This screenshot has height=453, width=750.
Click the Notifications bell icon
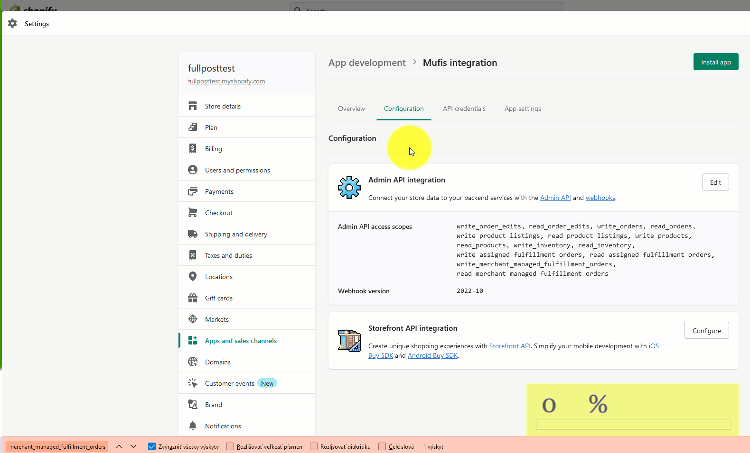tap(193, 425)
